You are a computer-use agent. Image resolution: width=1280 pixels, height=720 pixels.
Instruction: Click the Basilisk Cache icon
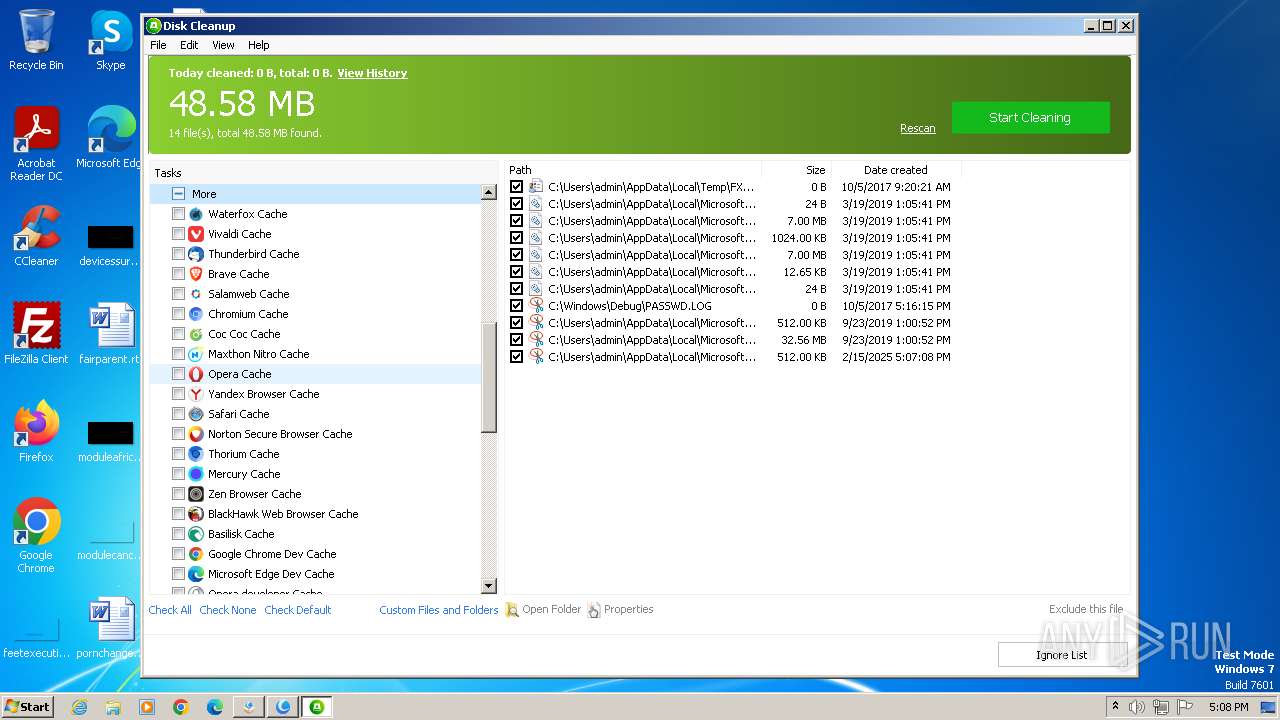[x=196, y=534]
